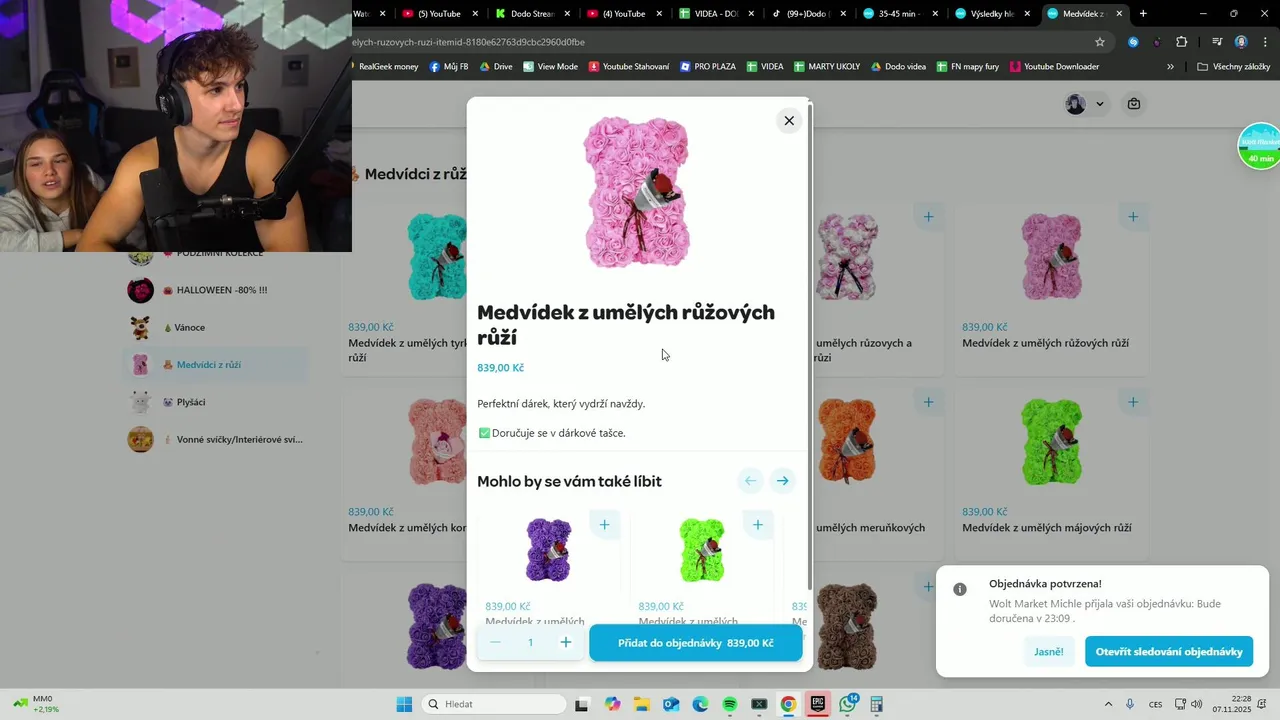The height and width of the screenshot is (720, 1280).
Task: Open a new browser tab
Action: coord(1143,14)
